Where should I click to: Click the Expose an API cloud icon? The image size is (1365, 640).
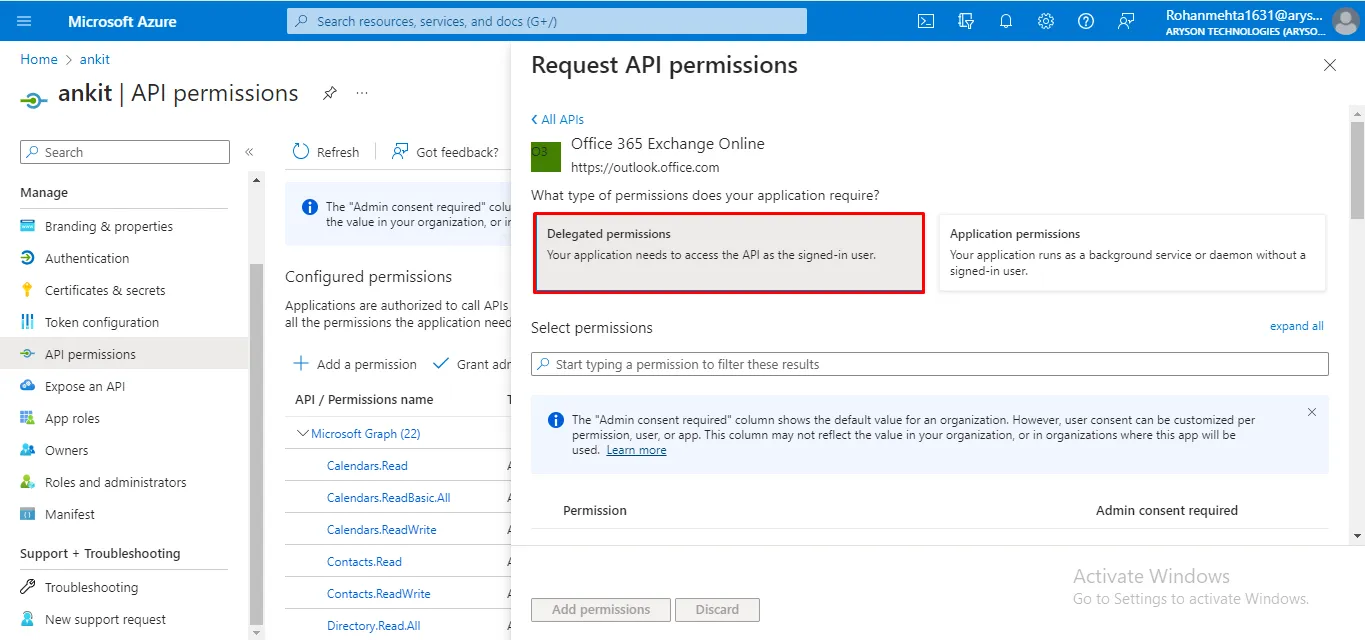point(28,386)
